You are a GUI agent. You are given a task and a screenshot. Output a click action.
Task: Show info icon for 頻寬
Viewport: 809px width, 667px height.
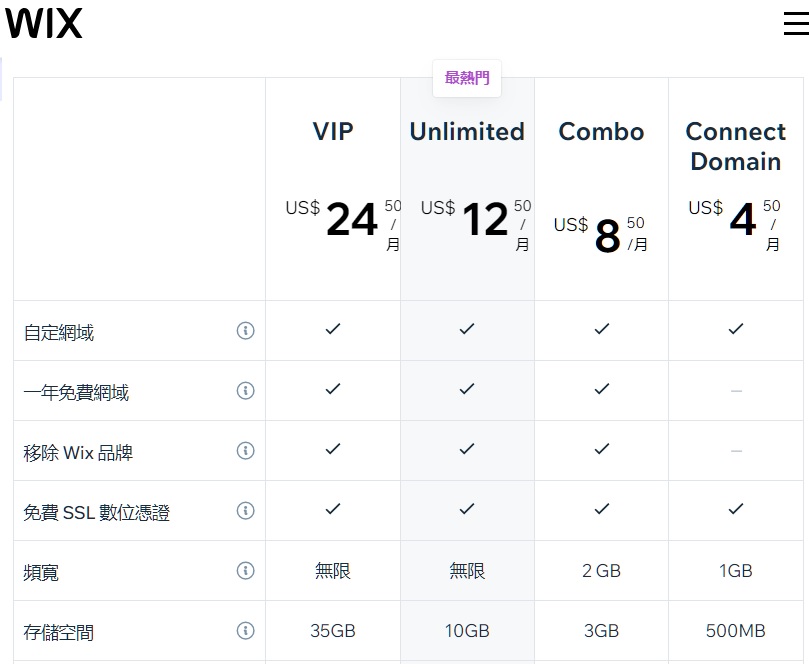point(246,571)
